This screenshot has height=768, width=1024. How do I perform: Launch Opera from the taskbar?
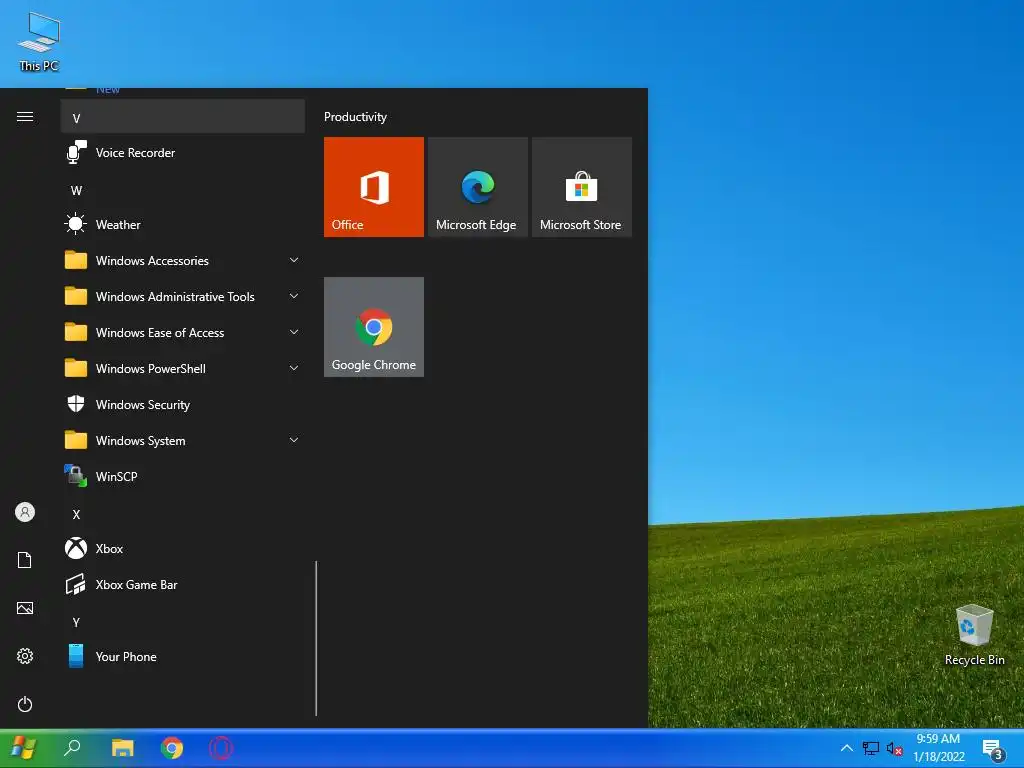(x=221, y=748)
